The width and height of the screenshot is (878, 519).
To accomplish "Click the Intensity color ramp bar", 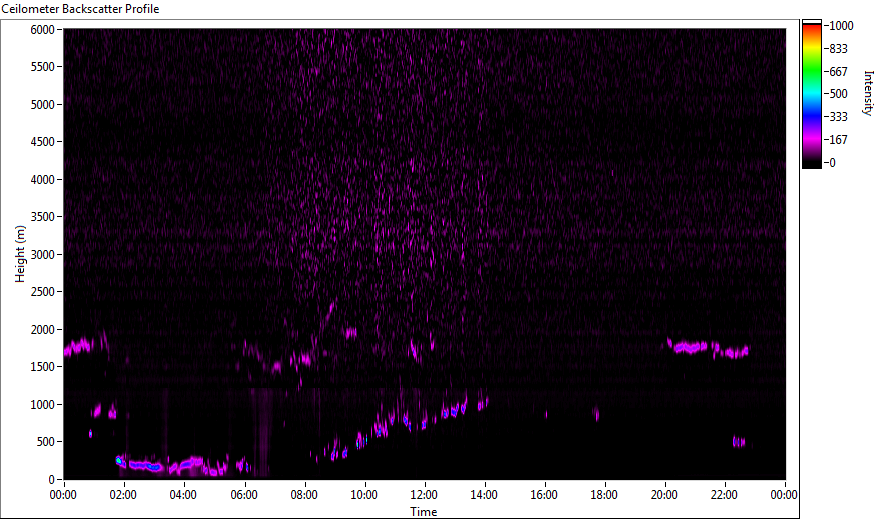I will (x=812, y=93).
